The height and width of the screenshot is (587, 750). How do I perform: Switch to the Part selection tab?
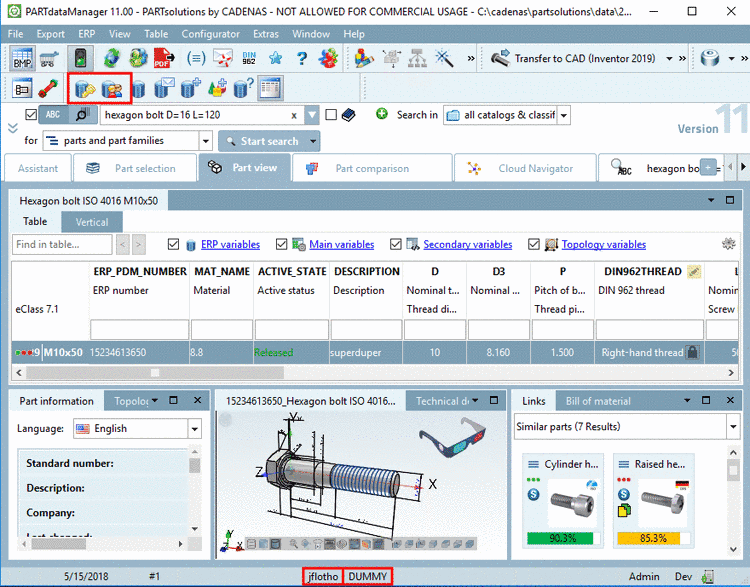click(135, 168)
